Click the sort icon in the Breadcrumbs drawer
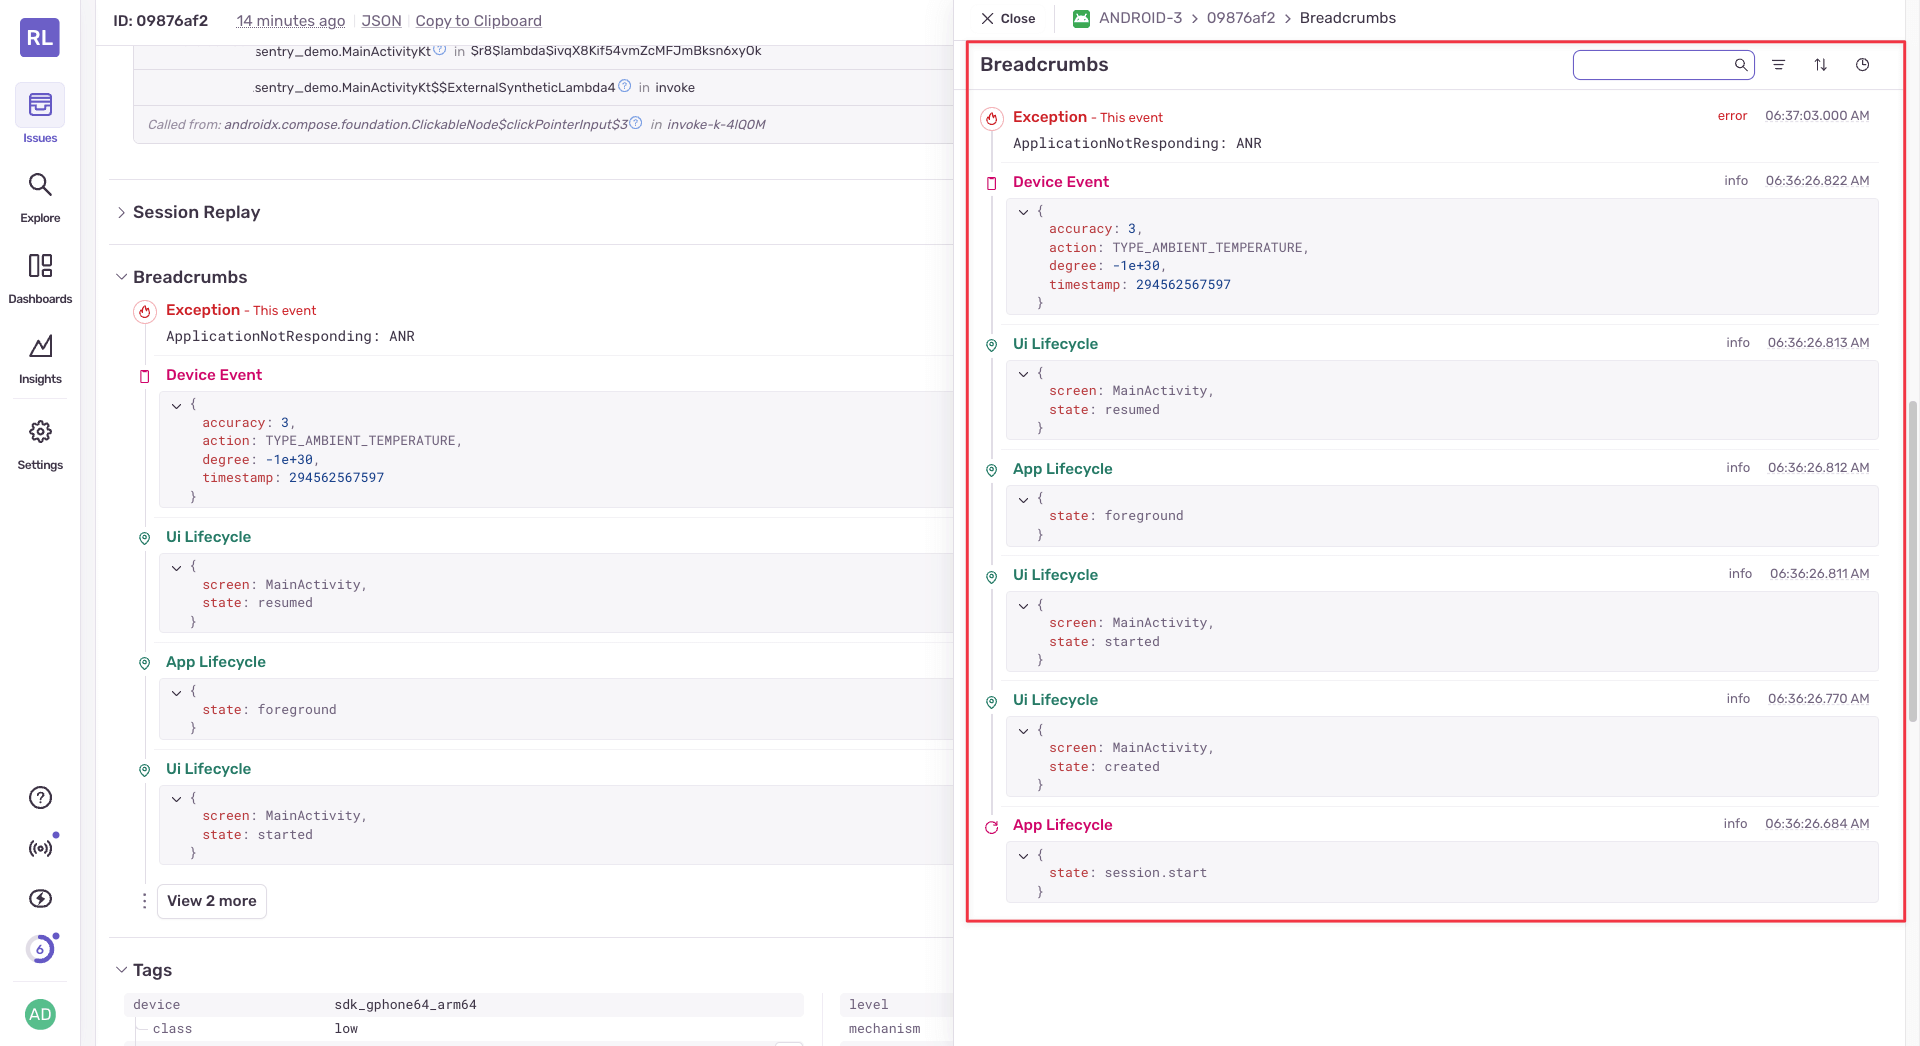 1820,64
